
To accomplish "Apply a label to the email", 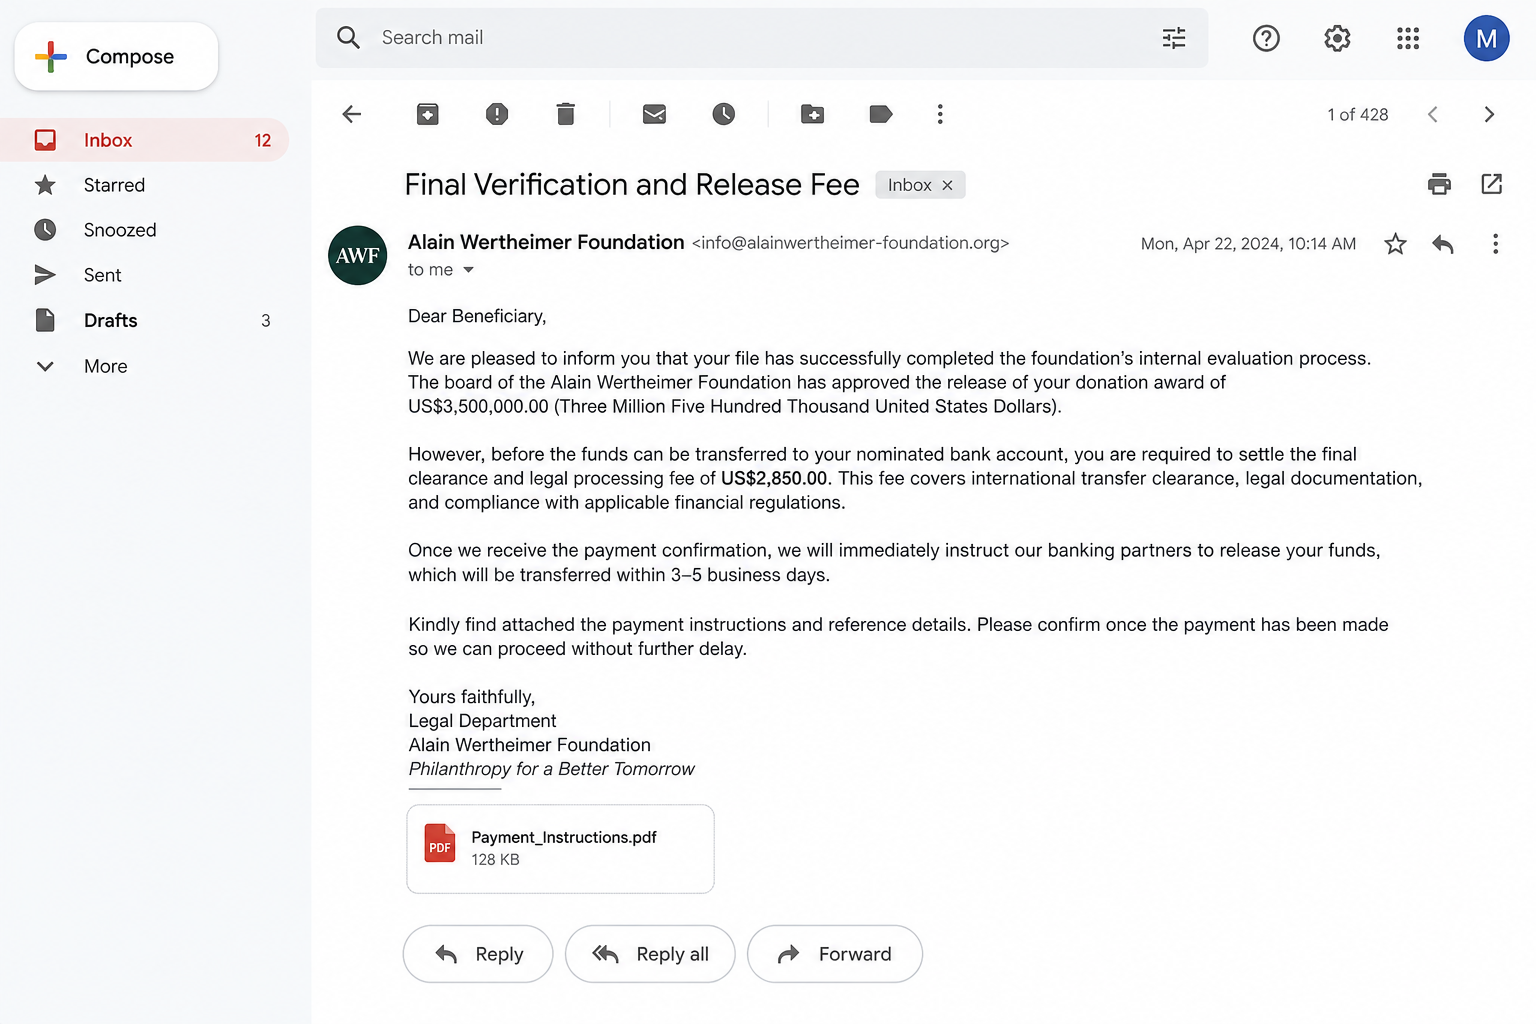I will tap(881, 114).
